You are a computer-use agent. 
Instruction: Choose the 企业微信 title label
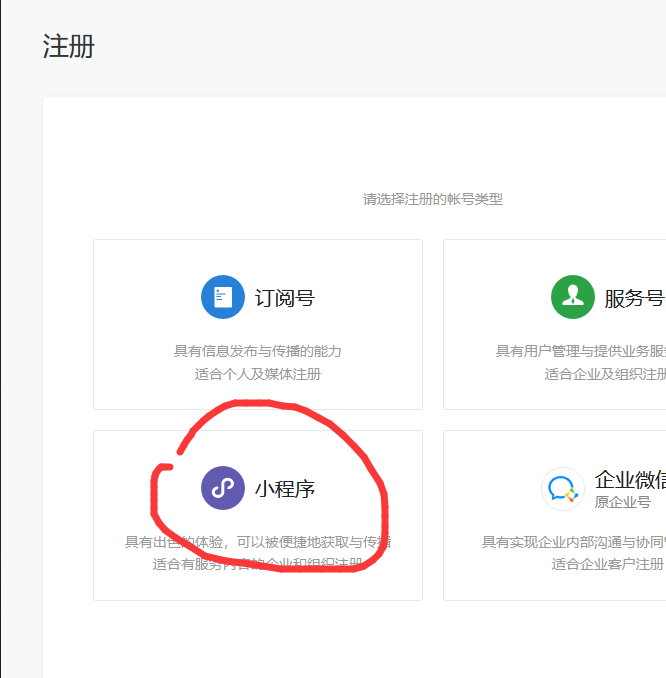[630, 479]
